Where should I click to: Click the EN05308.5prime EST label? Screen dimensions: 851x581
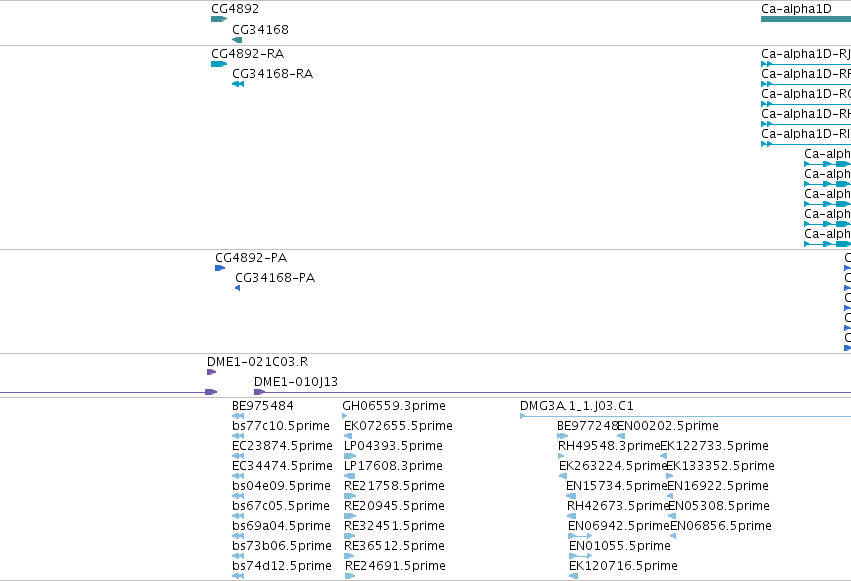[719, 506]
